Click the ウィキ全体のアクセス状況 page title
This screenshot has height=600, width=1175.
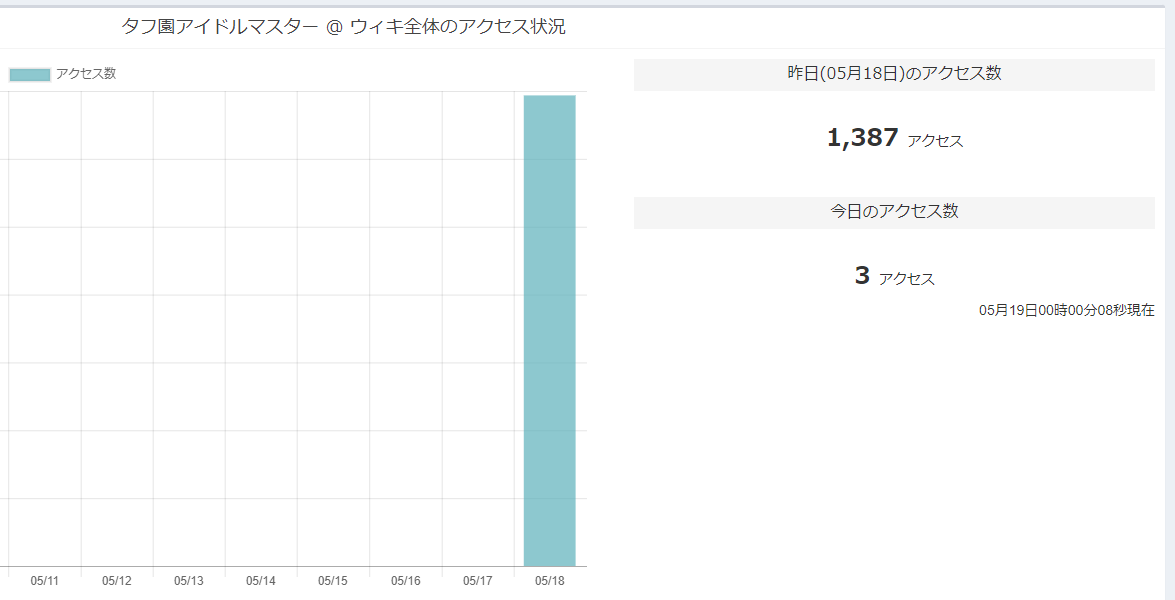pyautogui.click(x=343, y=27)
